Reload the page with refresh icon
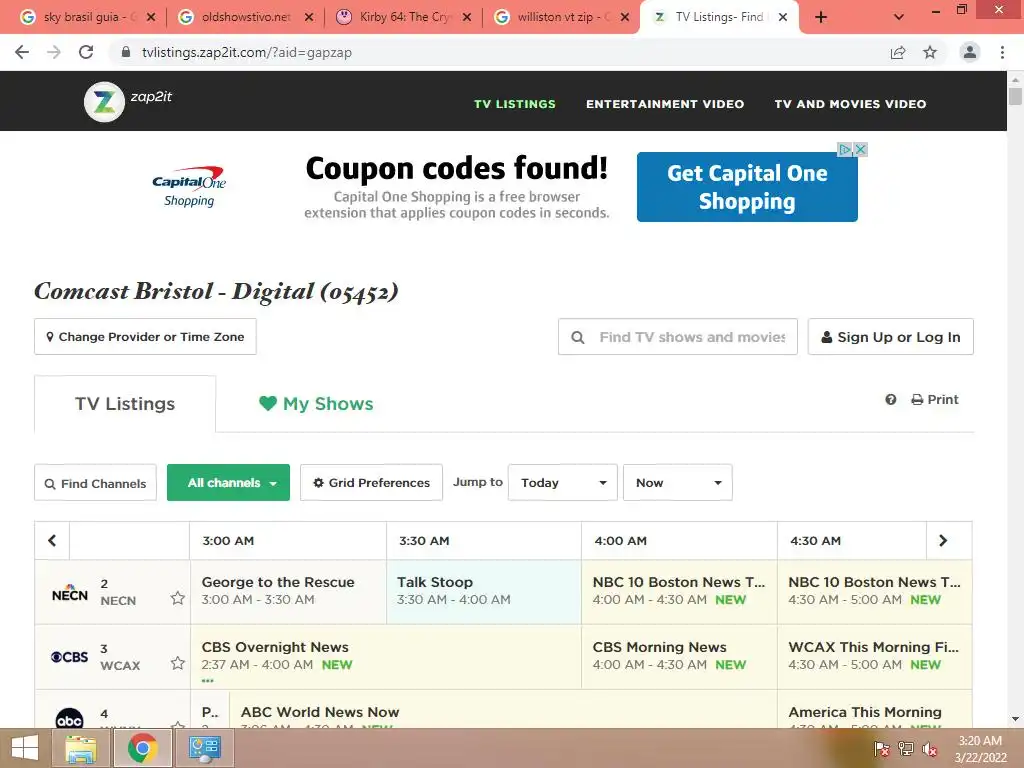 click(x=86, y=52)
